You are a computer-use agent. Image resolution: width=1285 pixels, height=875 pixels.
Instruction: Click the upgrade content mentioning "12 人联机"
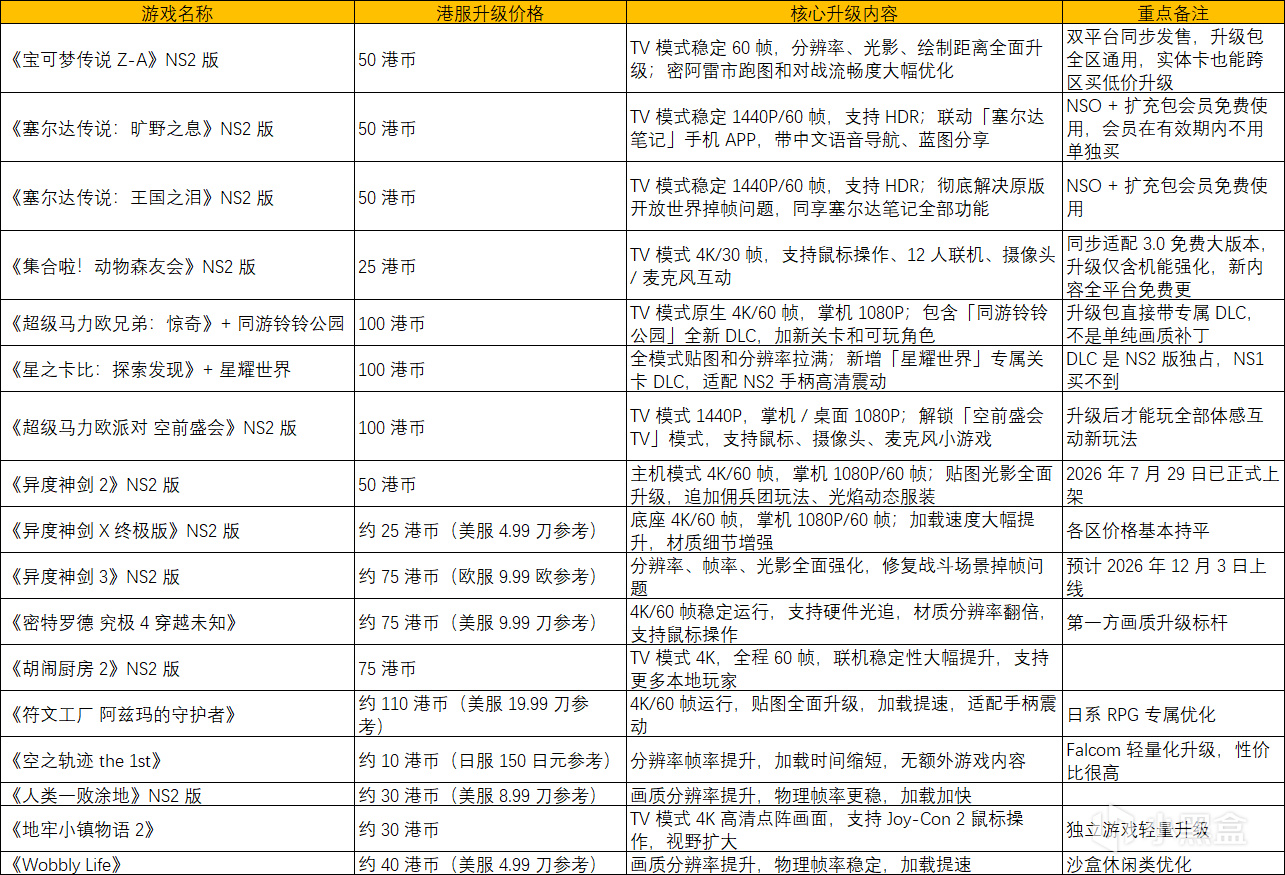(845, 266)
